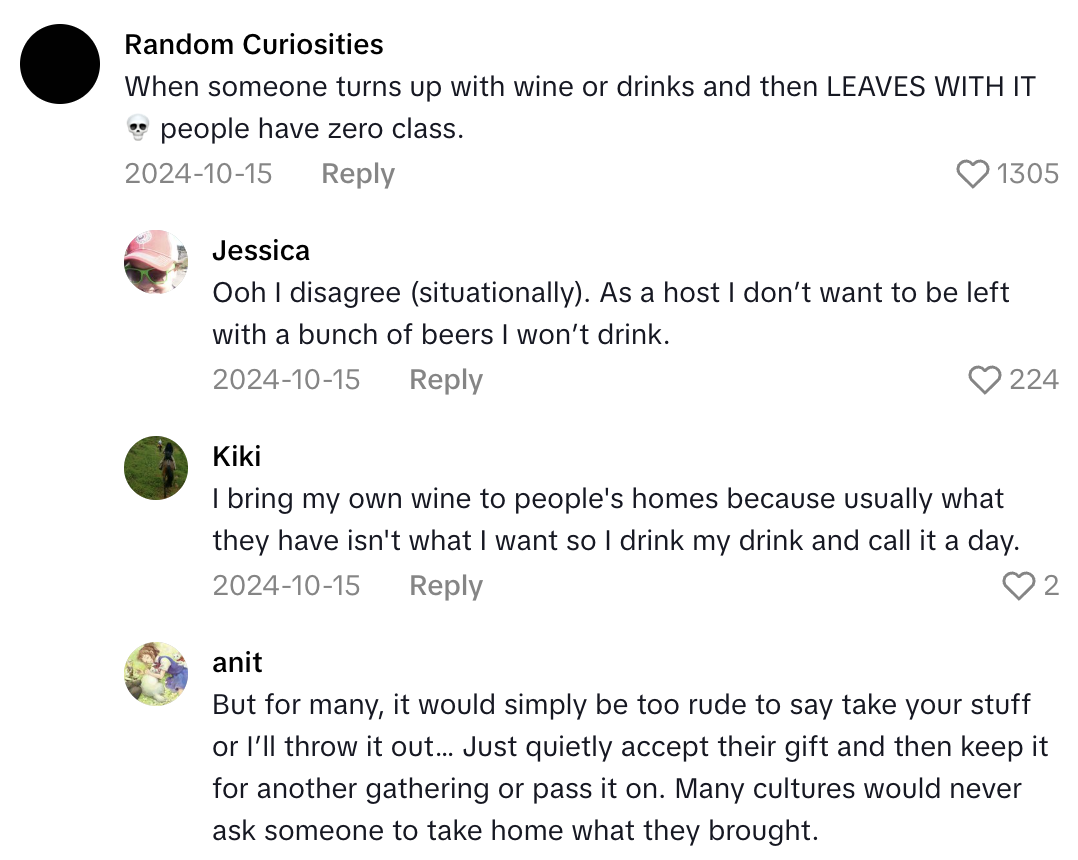Click Reply under Jessica's comment
Viewport: 1078px width, 860px height.
point(445,379)
